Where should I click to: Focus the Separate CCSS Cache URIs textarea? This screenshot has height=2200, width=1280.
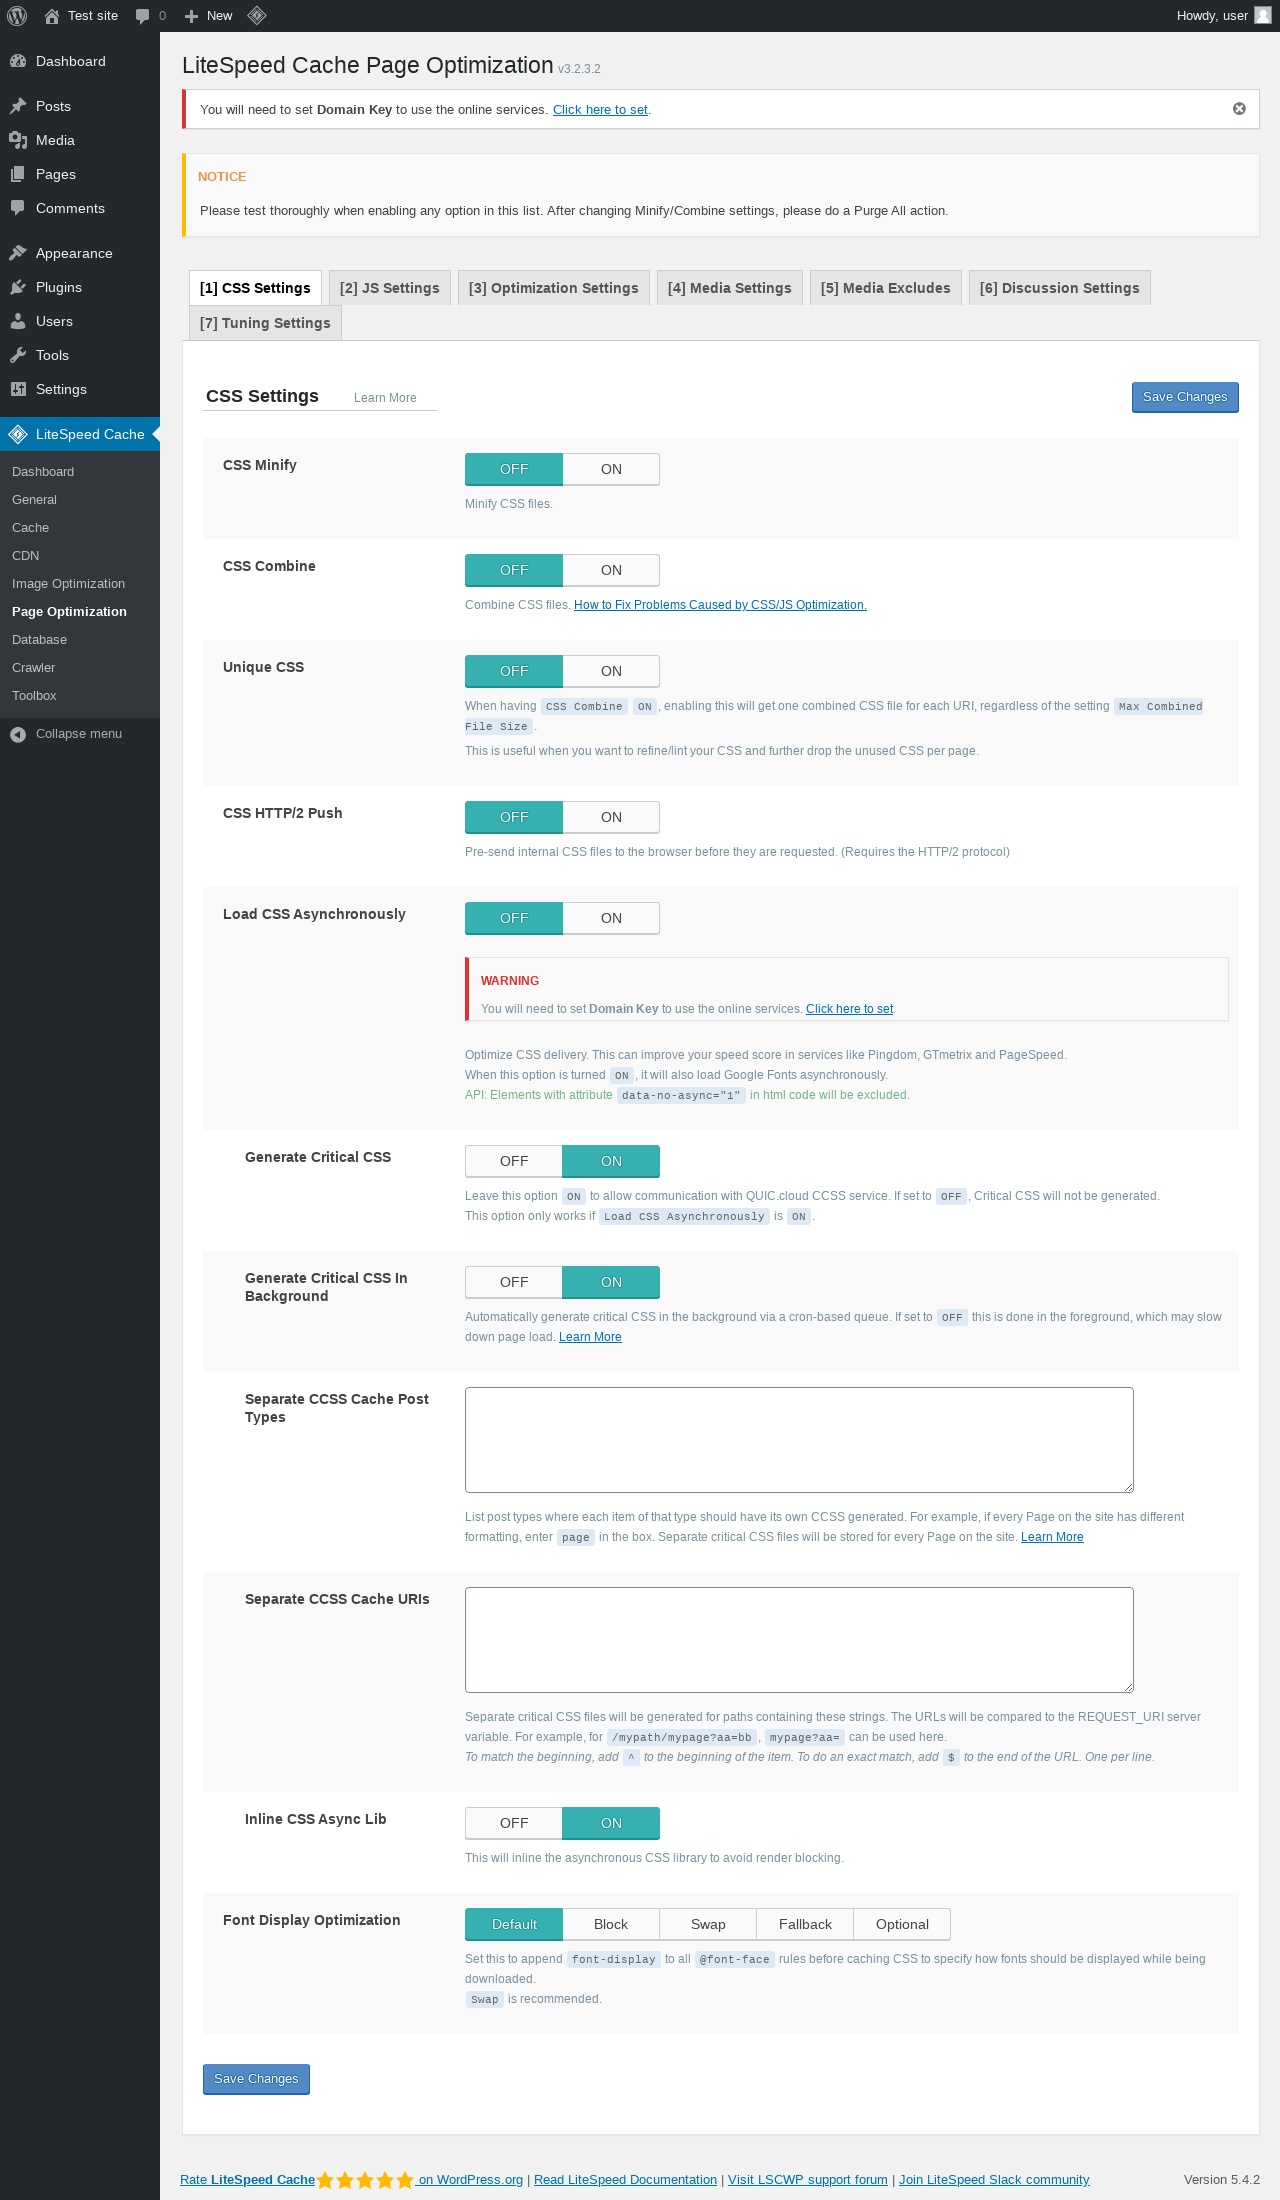coord(799,1640)
